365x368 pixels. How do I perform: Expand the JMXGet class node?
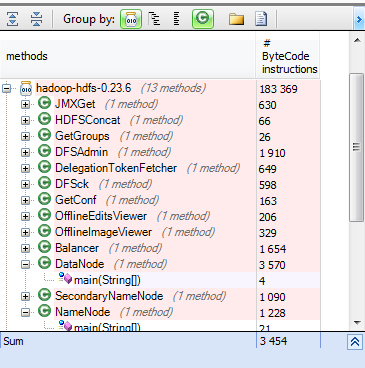(x=25, y=105)
